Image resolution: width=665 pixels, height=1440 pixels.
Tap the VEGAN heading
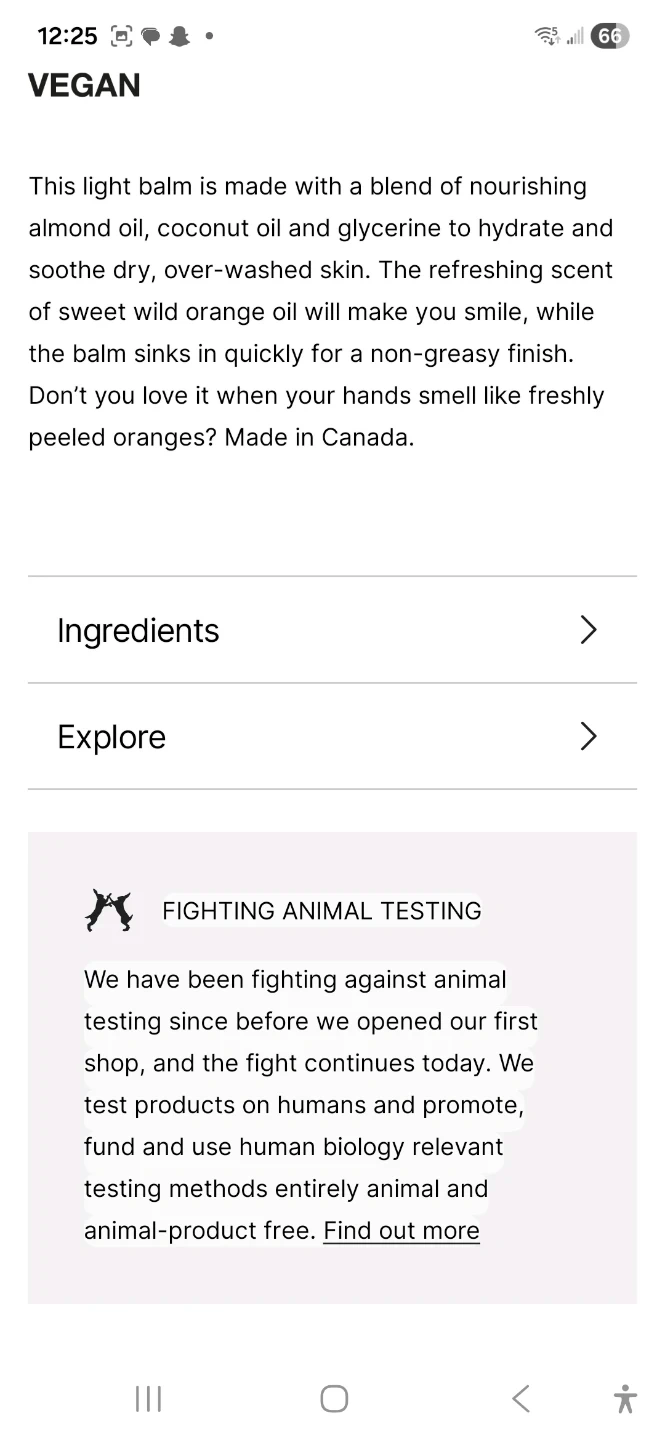click(x=84, y=86)
